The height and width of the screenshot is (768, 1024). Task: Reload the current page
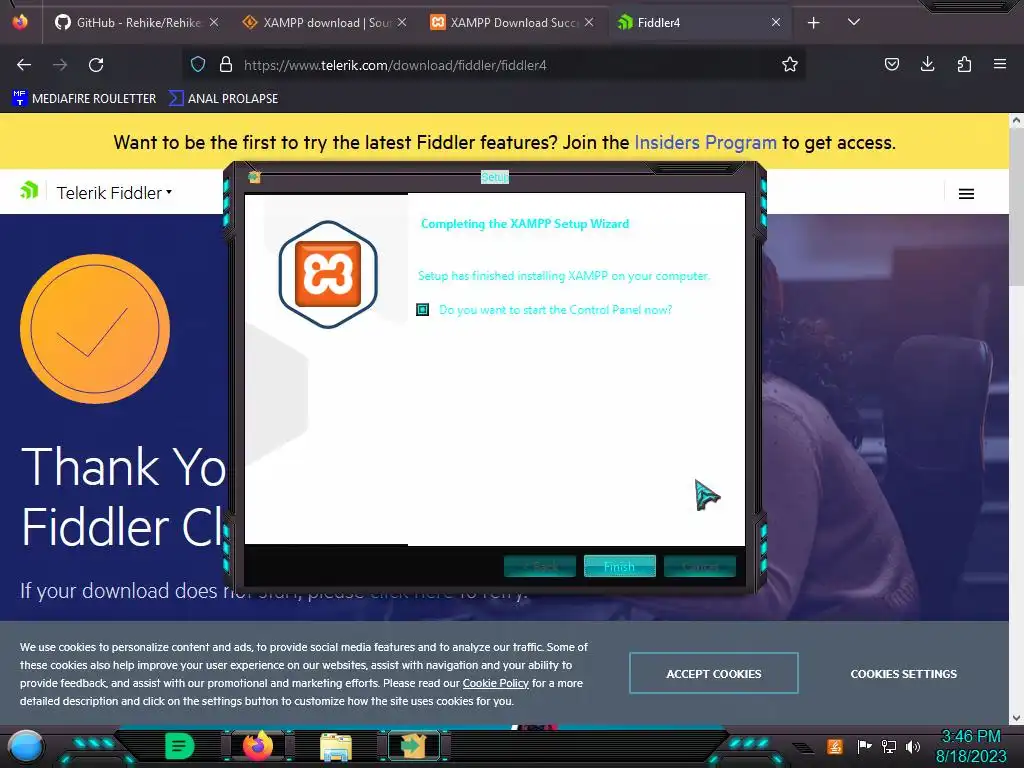[x=96, y=65]
